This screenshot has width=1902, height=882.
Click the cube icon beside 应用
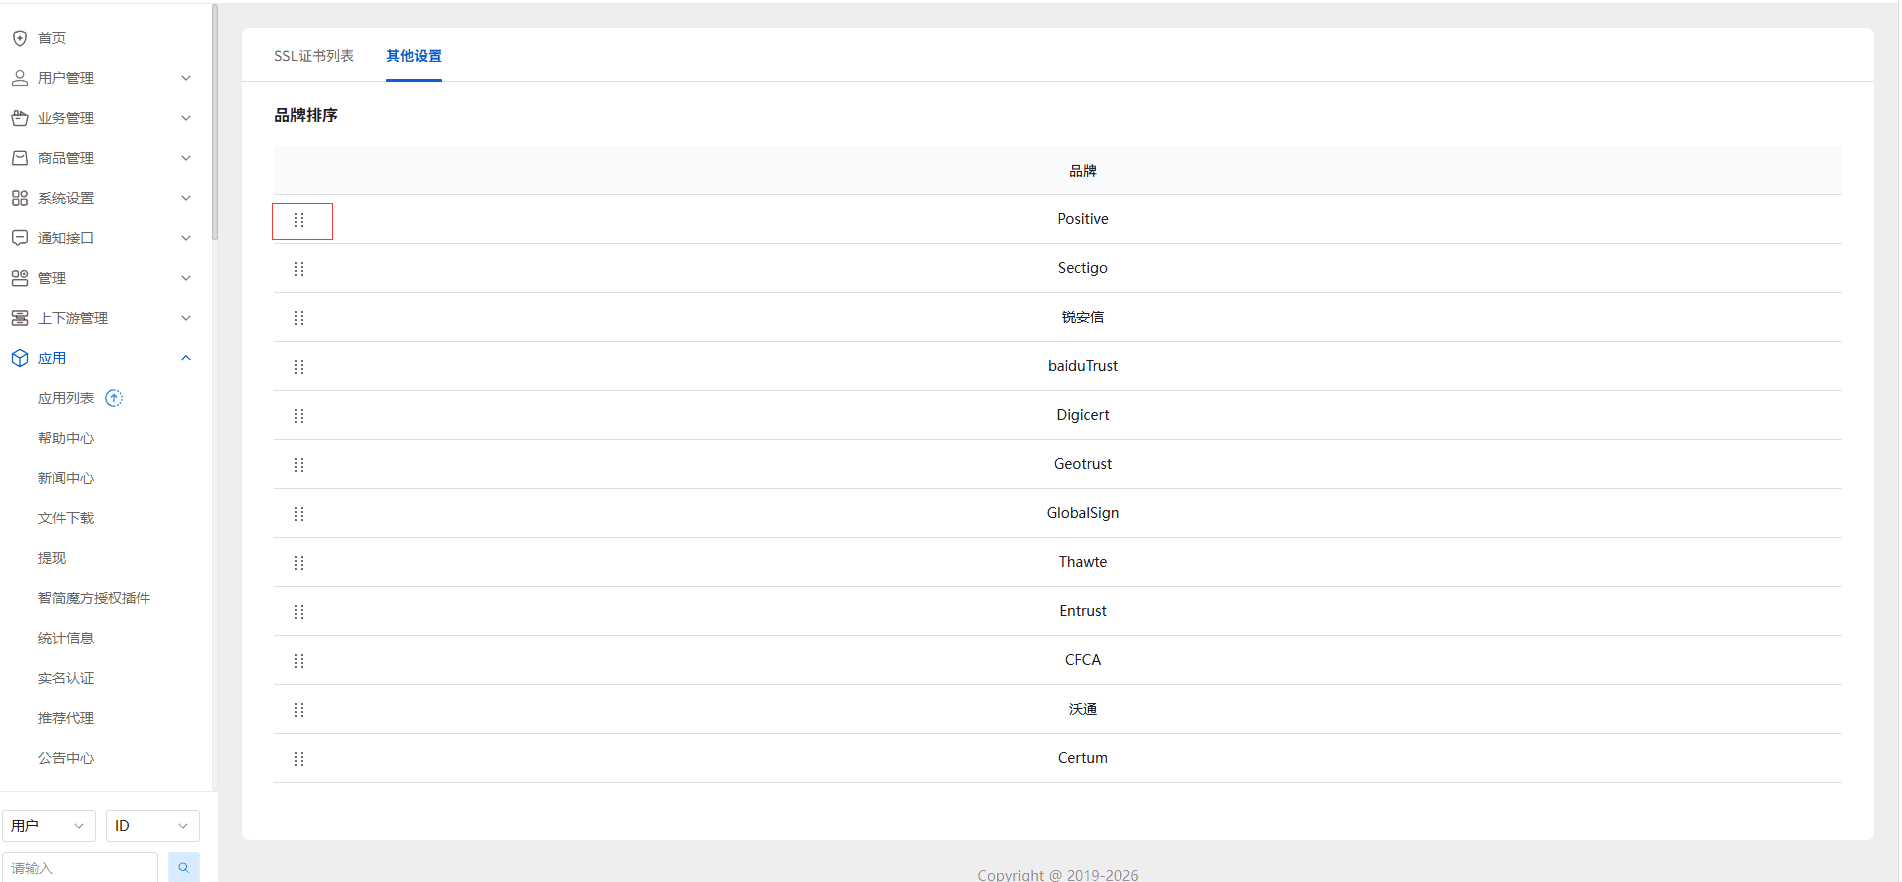tap(20, 358)
